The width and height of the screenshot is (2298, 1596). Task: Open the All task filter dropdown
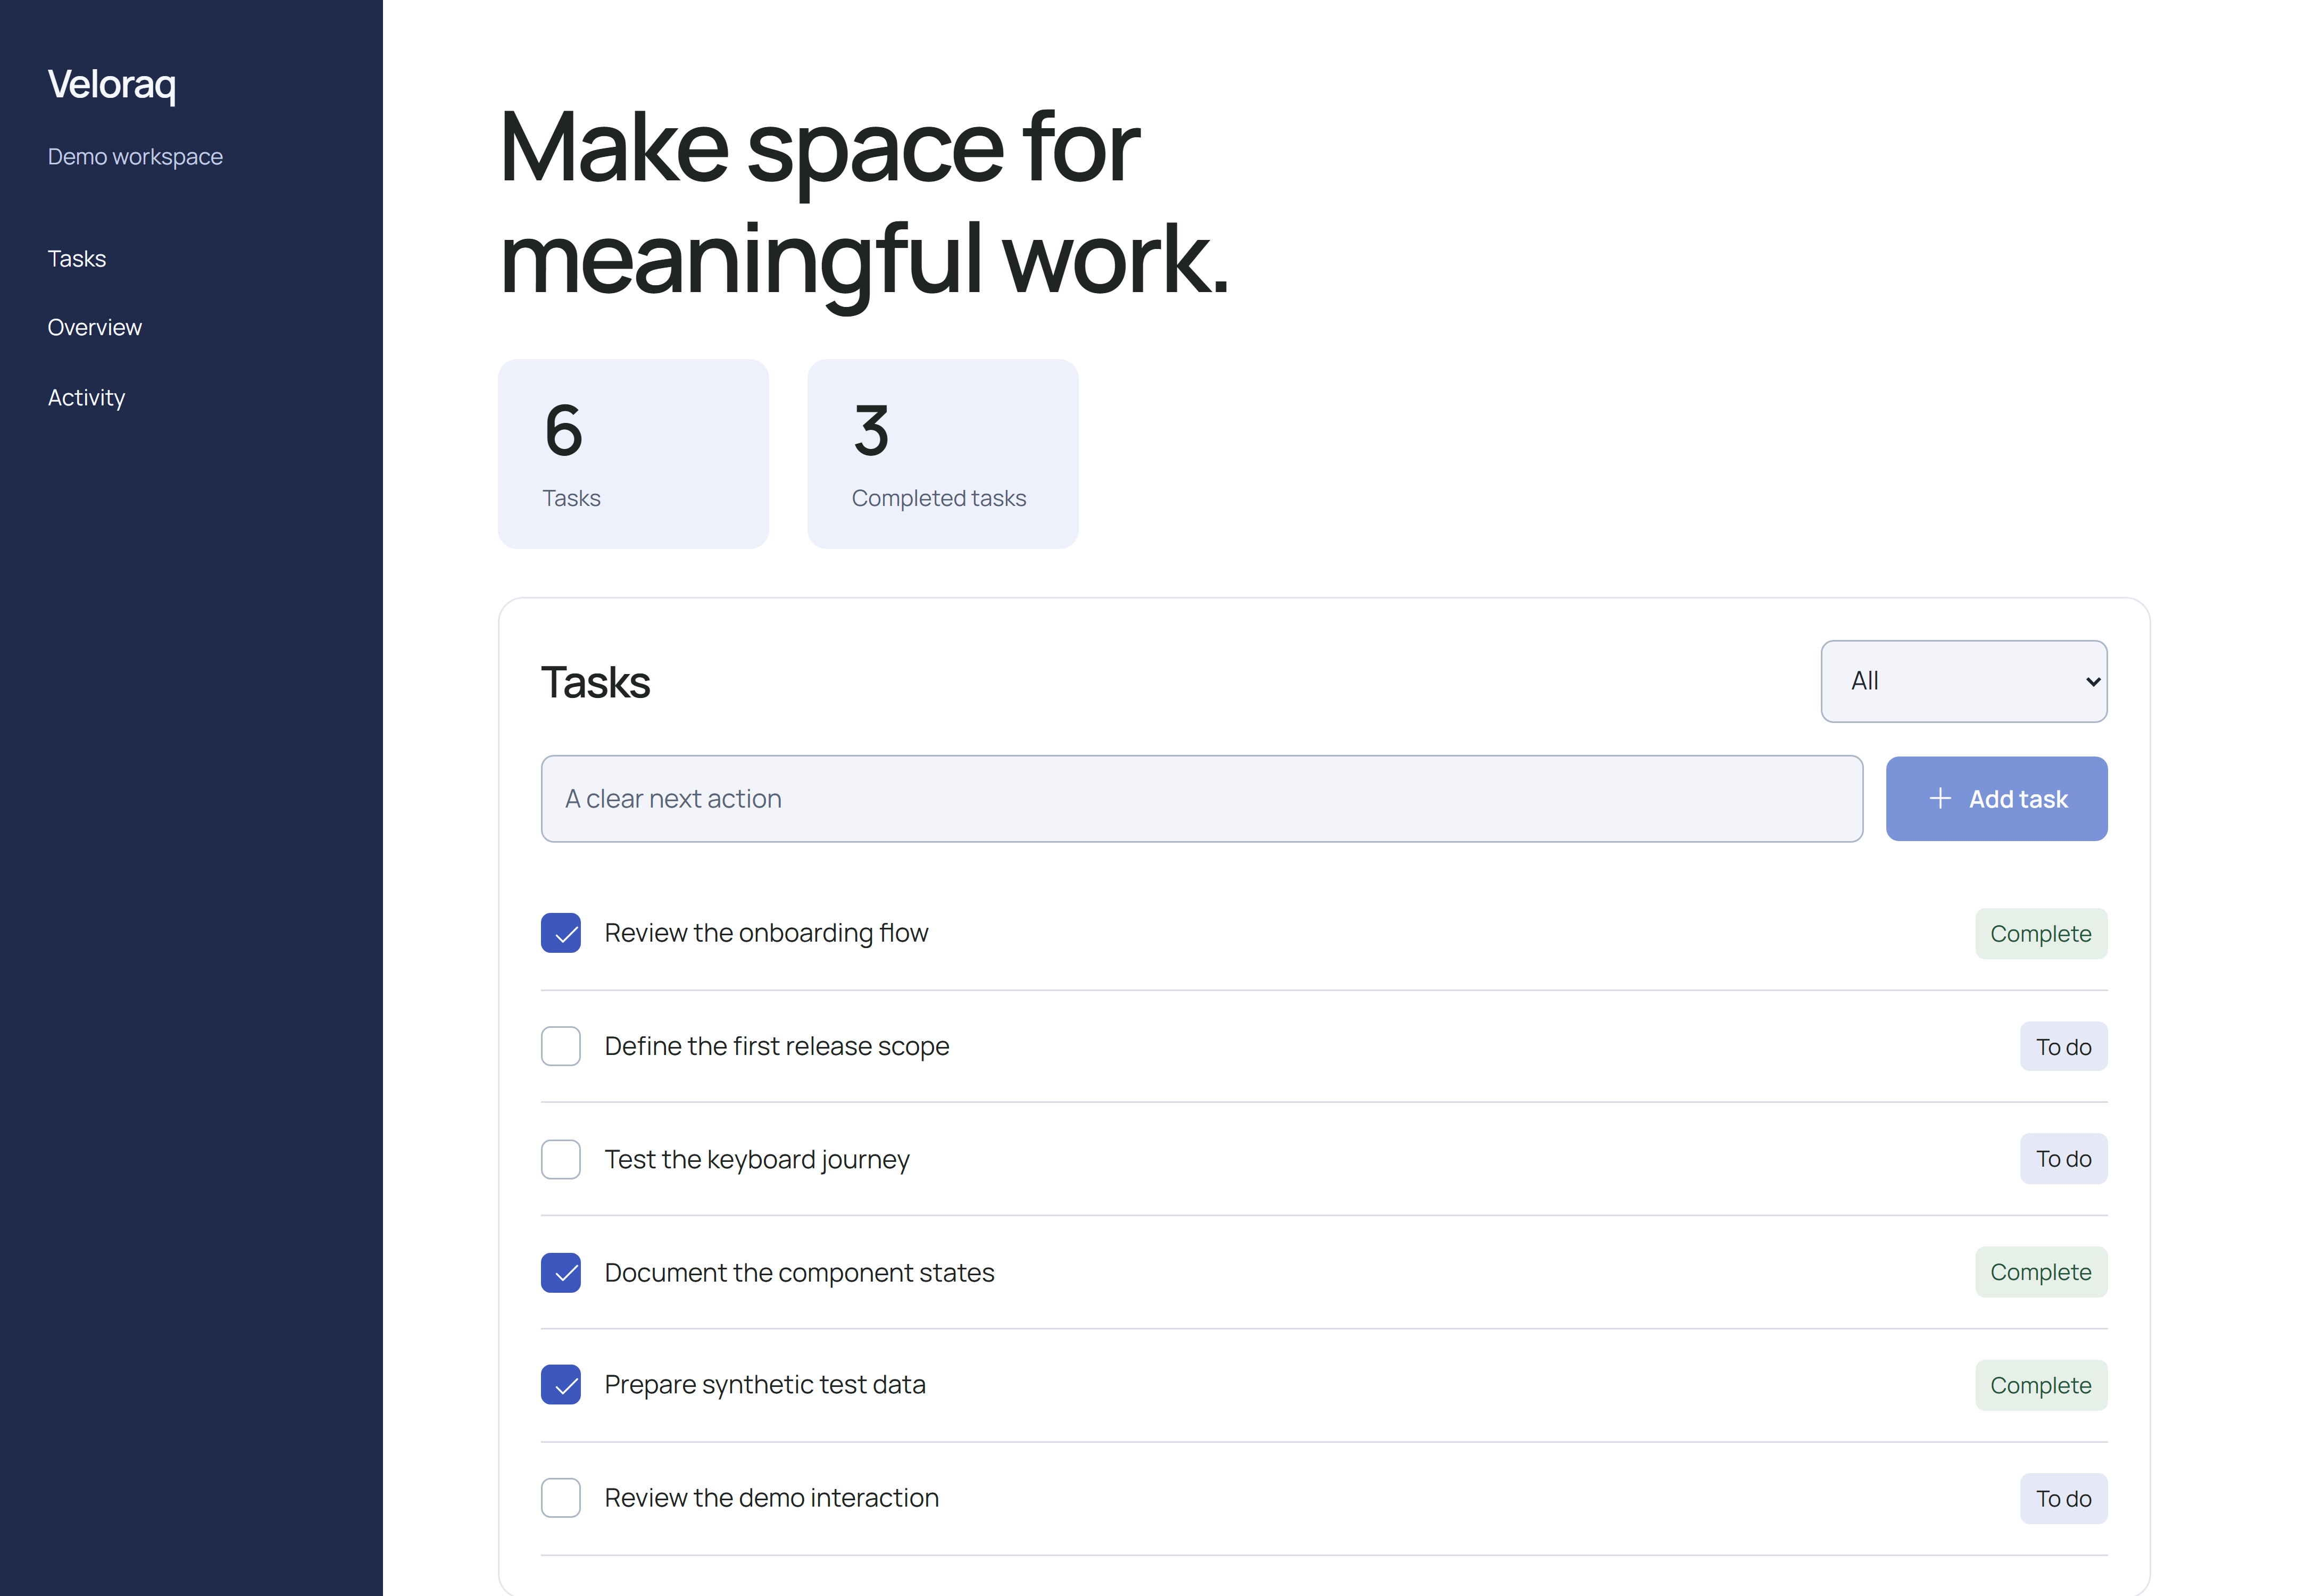tap(1963, 681)
